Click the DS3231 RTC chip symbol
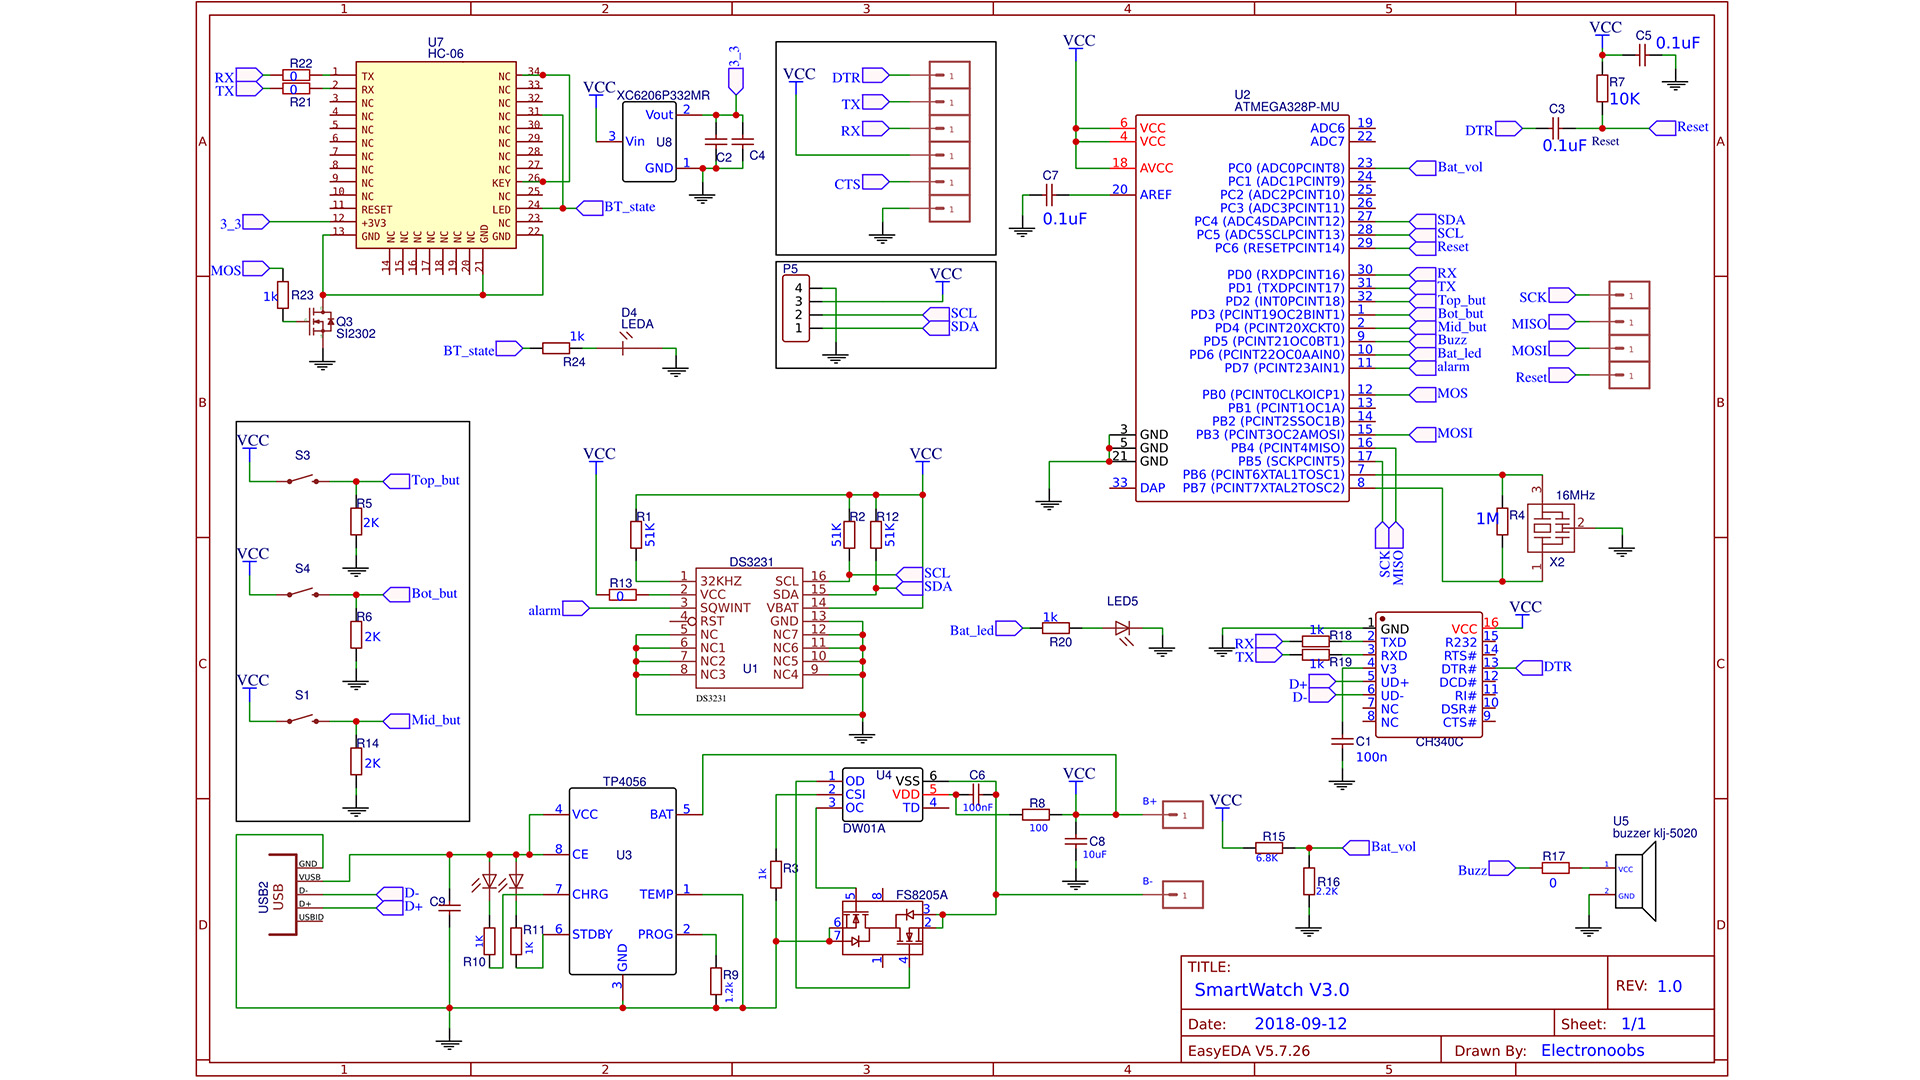 (x=749, y=628)
